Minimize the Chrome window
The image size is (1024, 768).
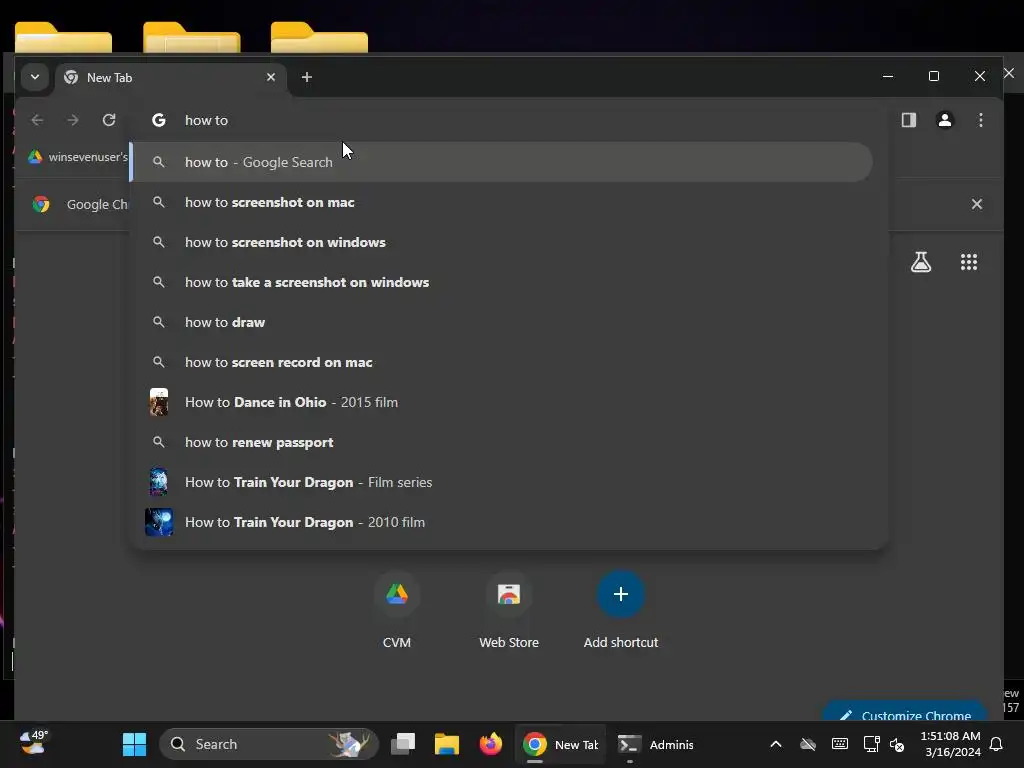pyautogui.click(x=888, y=76)
